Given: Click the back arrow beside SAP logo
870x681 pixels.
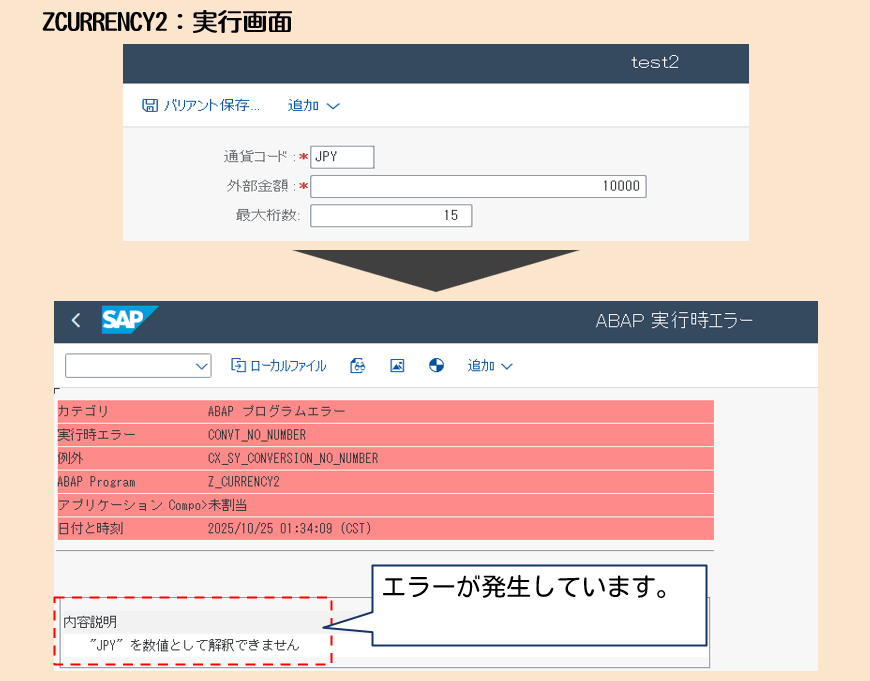Looking at the screenshot, I should [x=76, y=321].
